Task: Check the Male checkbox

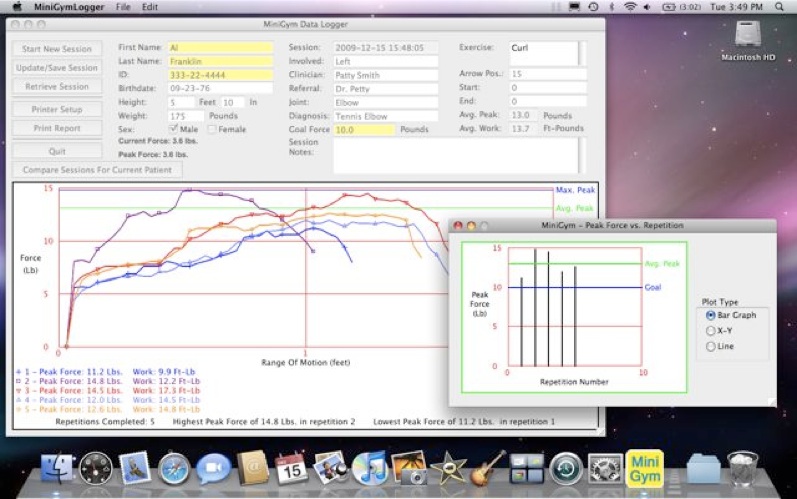Action: [x=173, y=129]
